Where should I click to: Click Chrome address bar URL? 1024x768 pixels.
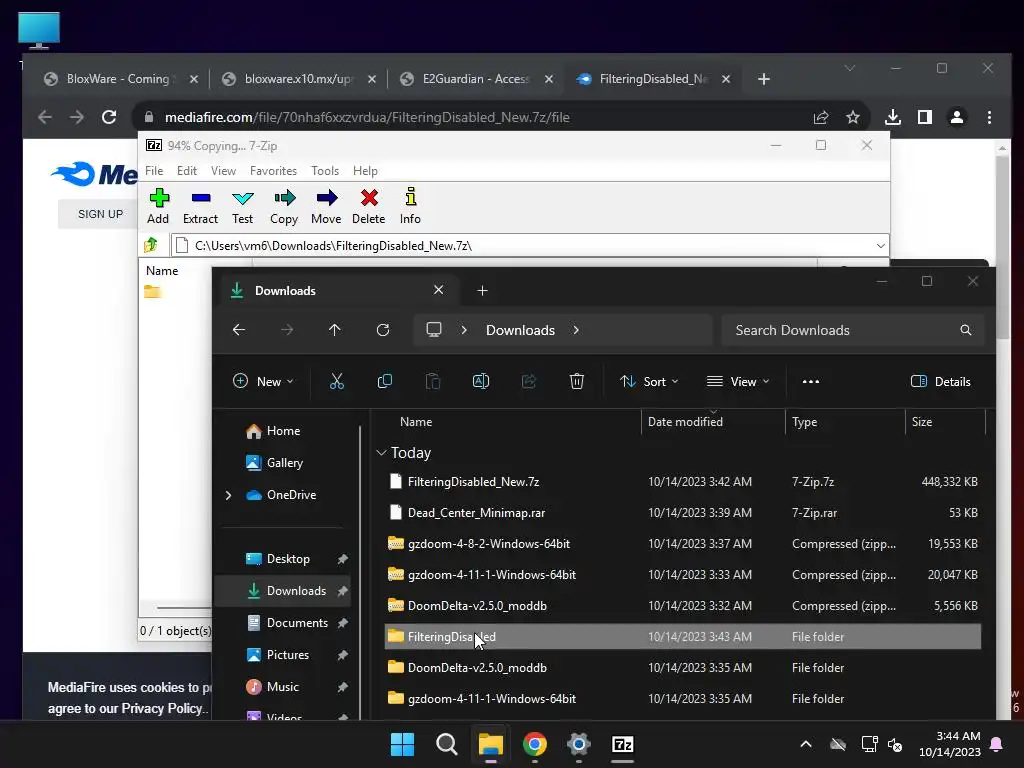point(367,118)
